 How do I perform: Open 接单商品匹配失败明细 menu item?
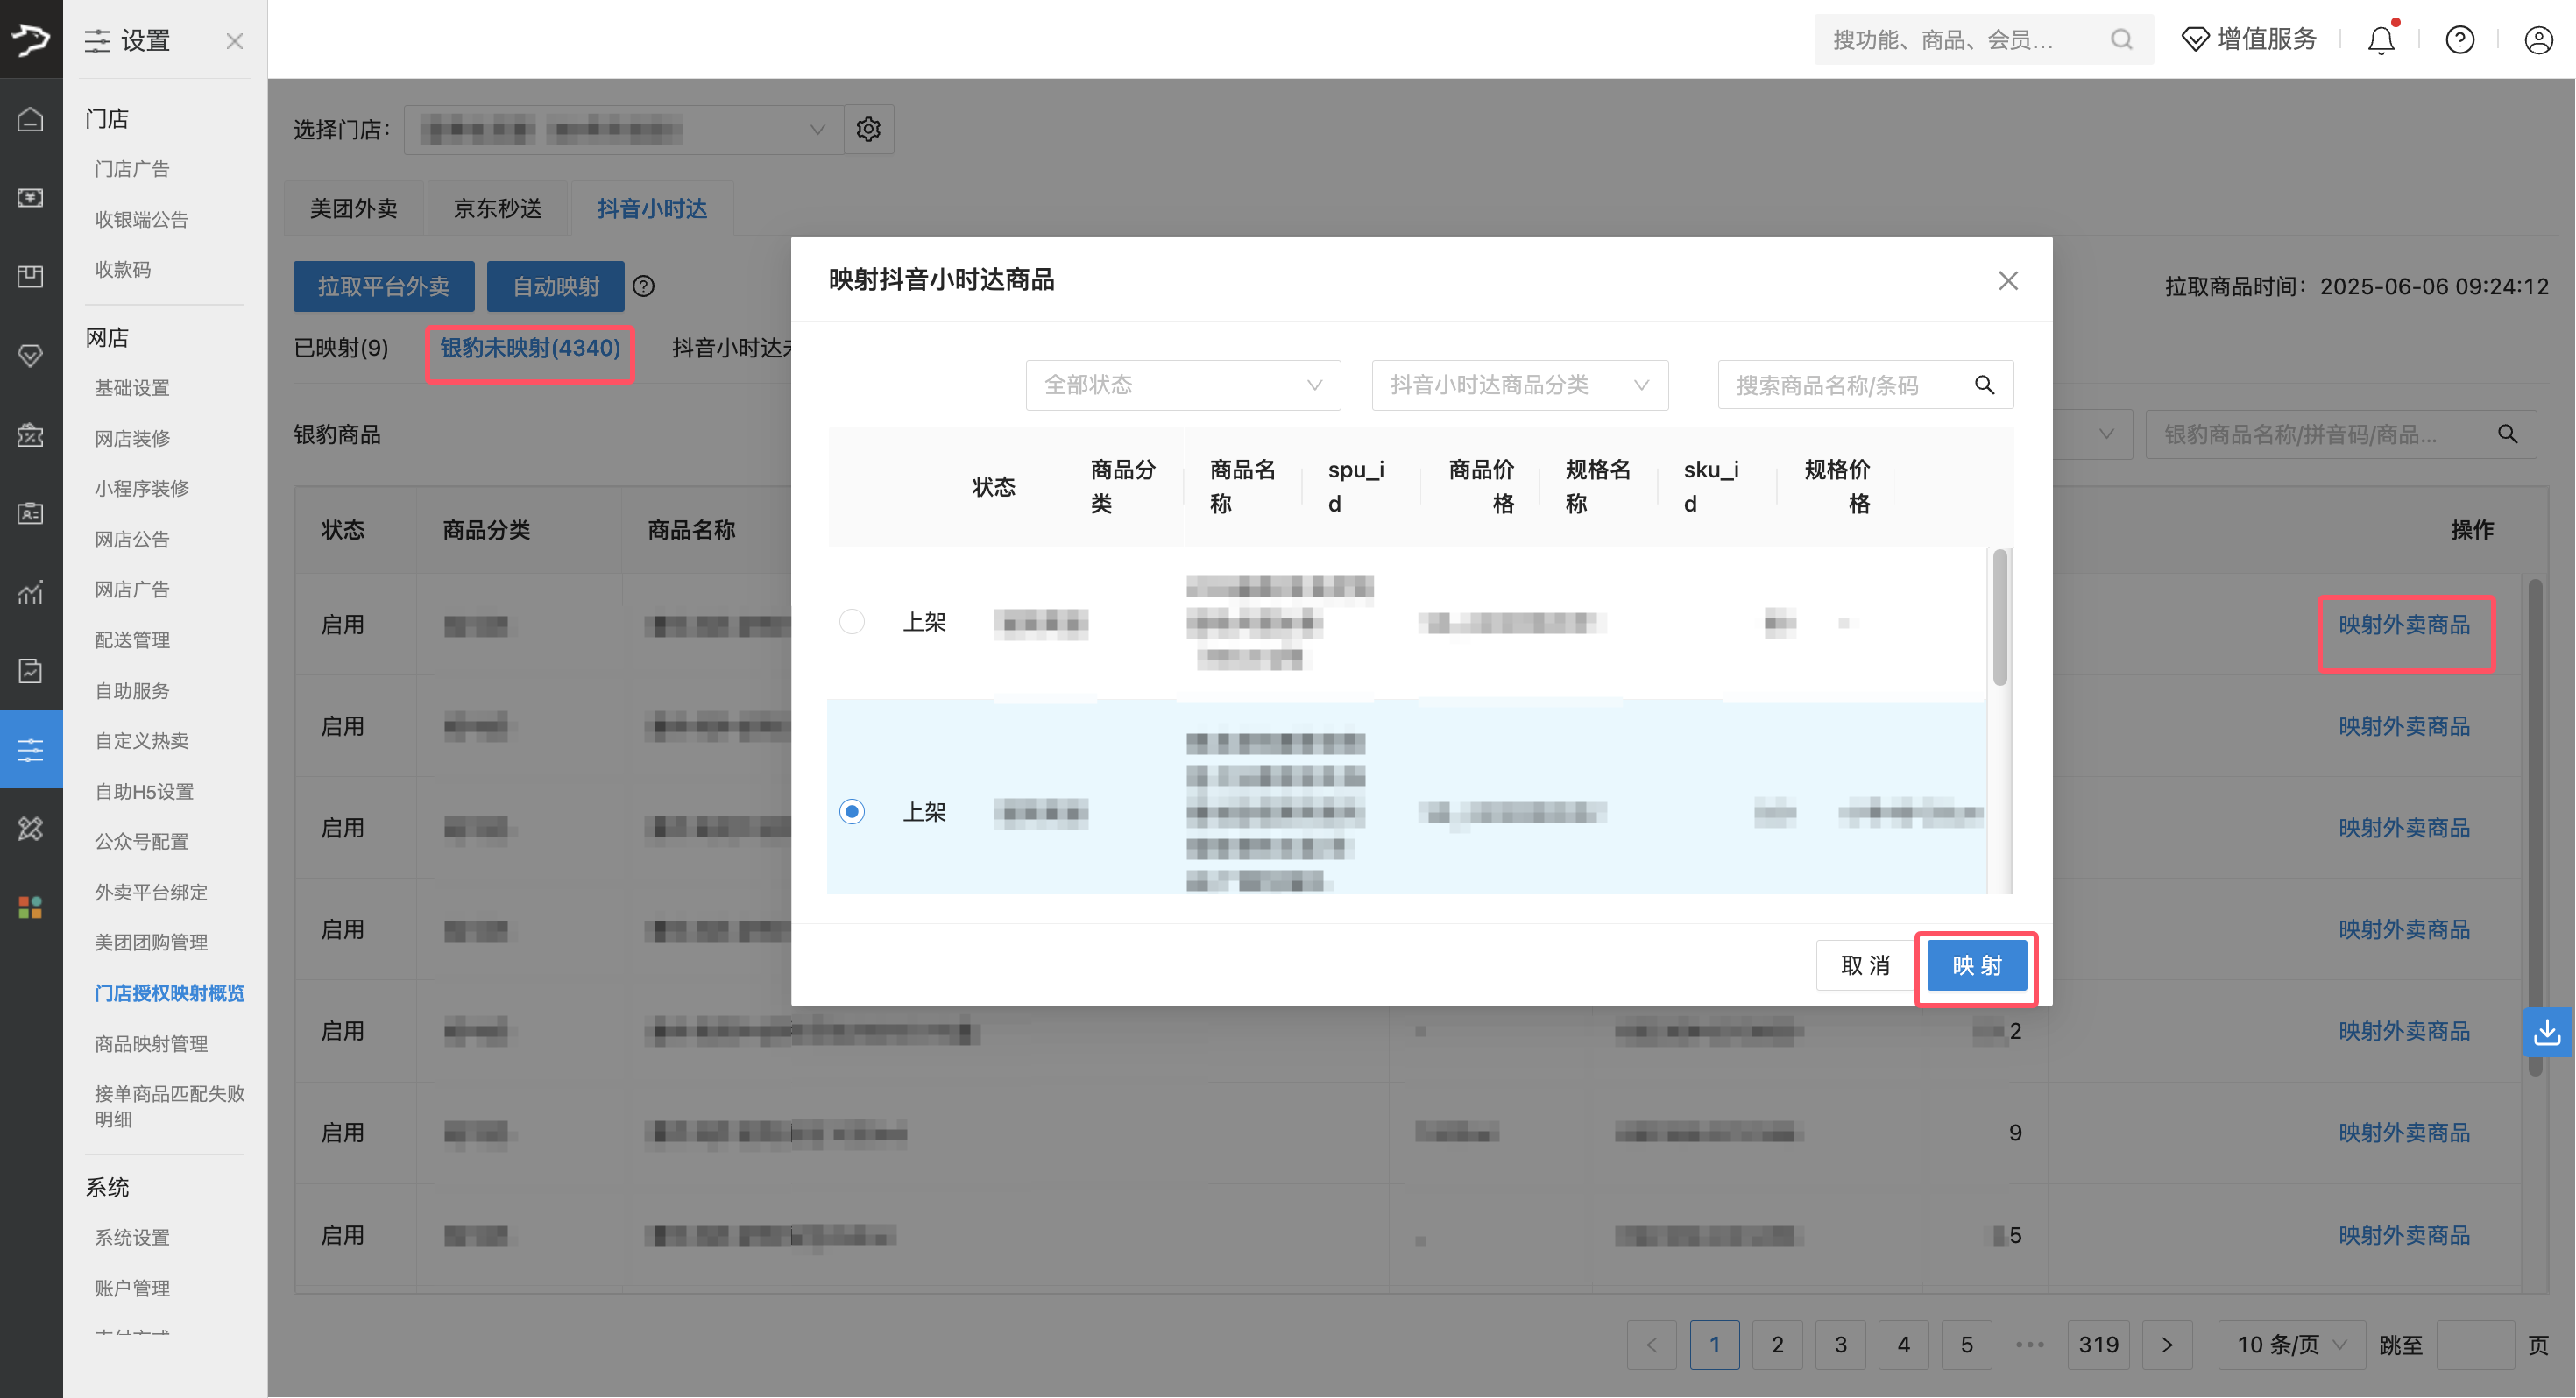[x=169, y=1106]
